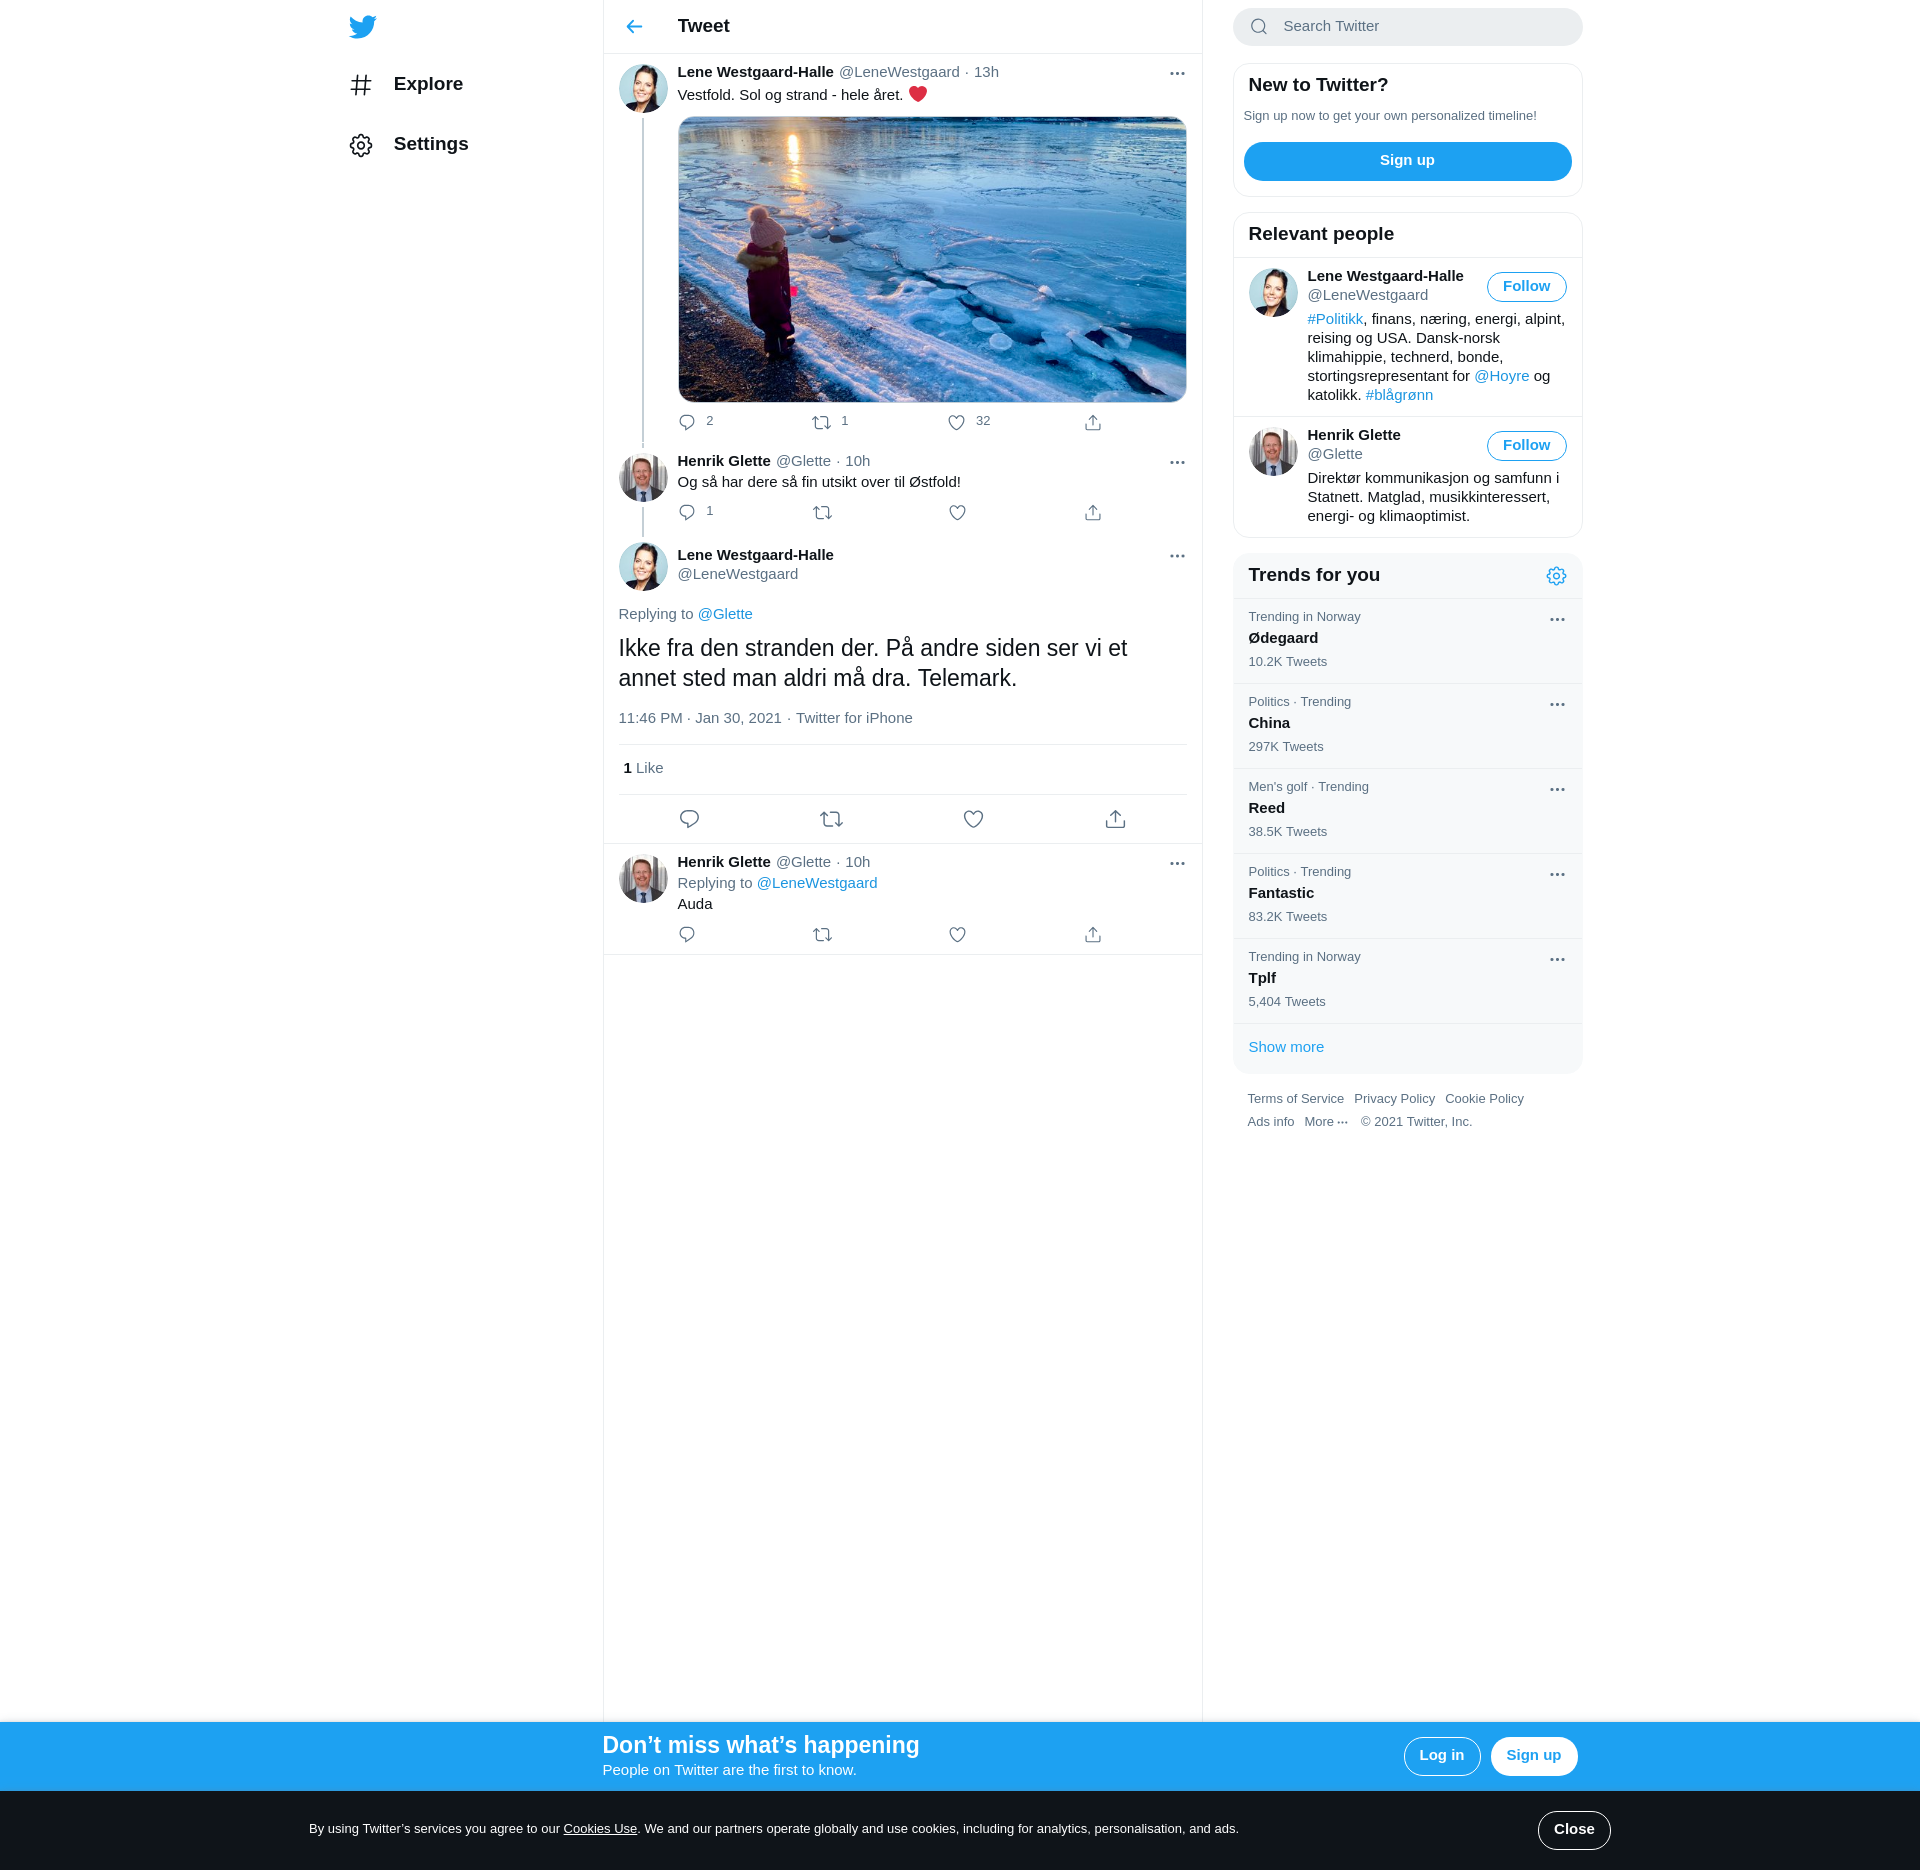The image size is (1920, 1870).
Task: View the 1 Like count
Action: pyautogui.click(x=643, y=768)
